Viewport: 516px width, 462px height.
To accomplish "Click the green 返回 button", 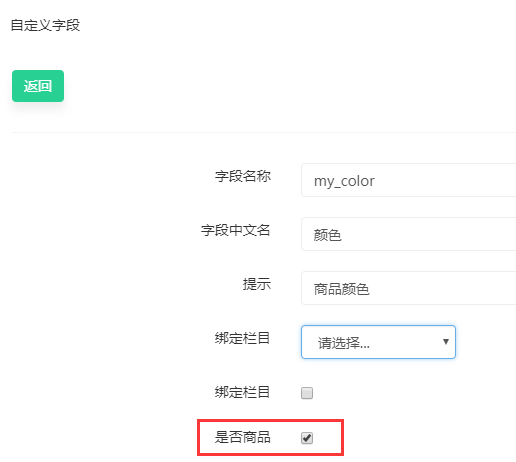I will click(38, 86).
